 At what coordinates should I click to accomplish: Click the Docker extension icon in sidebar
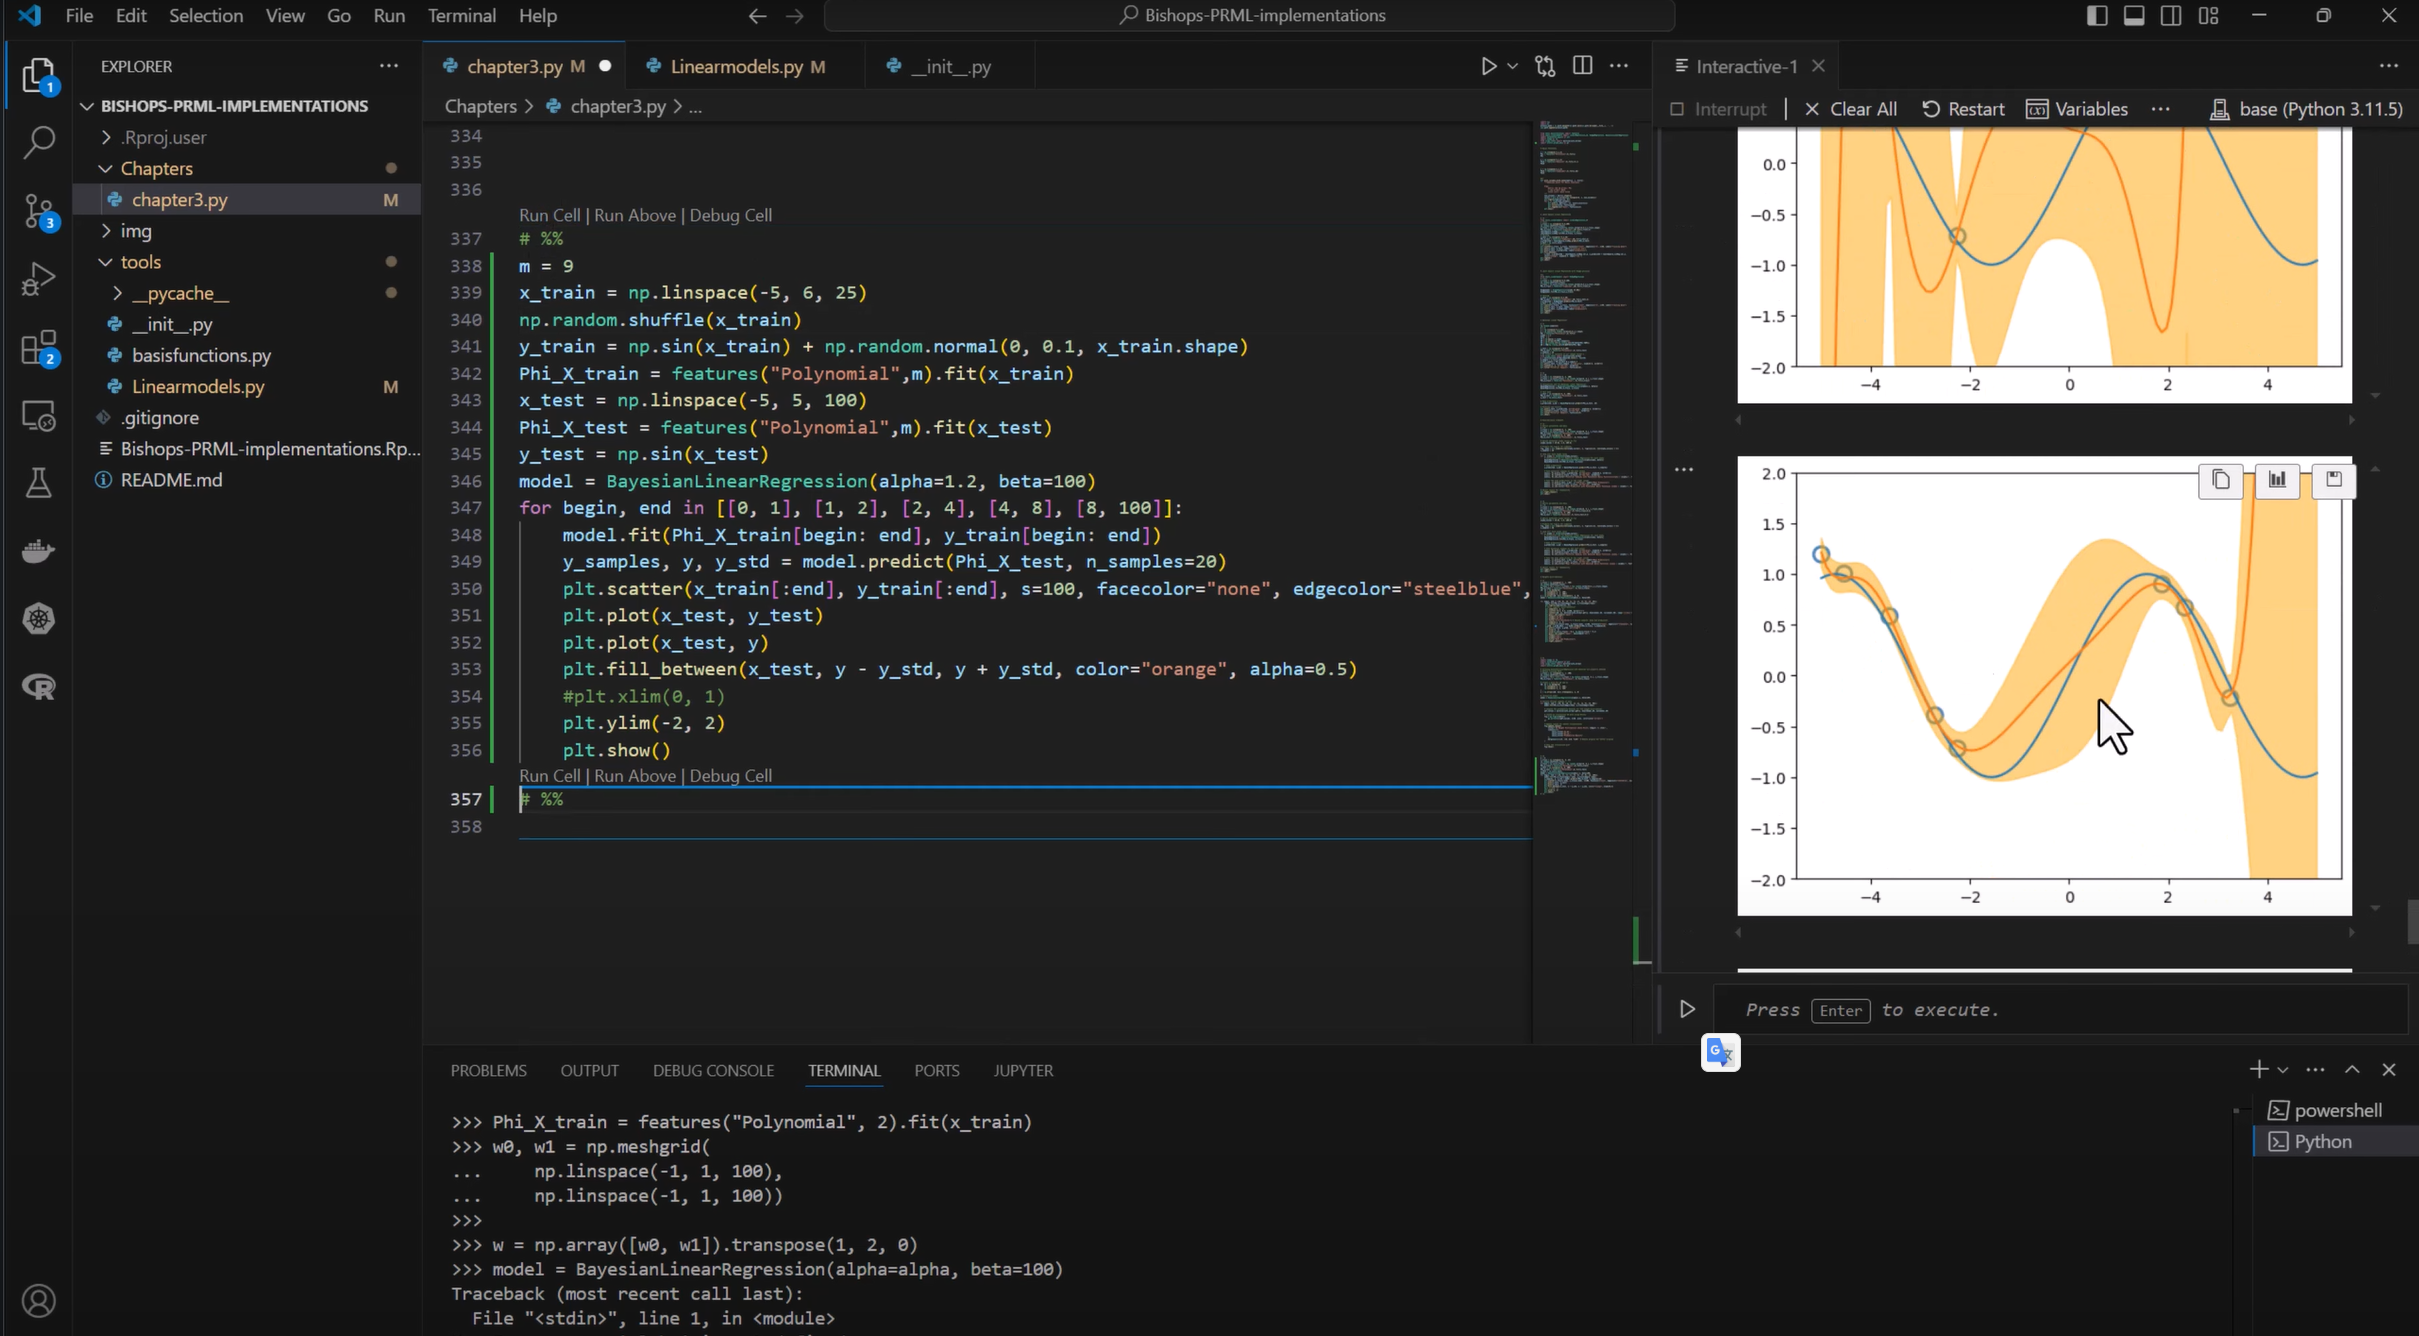(x=38, y=550)
